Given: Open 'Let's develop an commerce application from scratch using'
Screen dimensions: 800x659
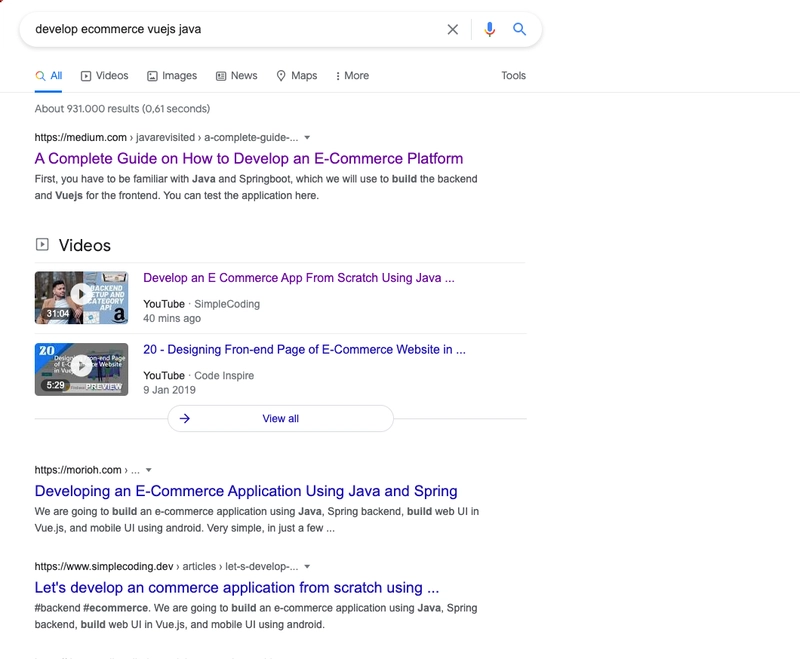Looking at the screenshot, I should tap(237, 588).
